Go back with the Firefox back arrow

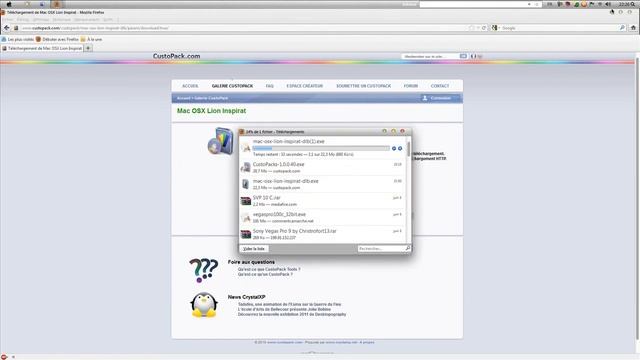coord(7,28)
